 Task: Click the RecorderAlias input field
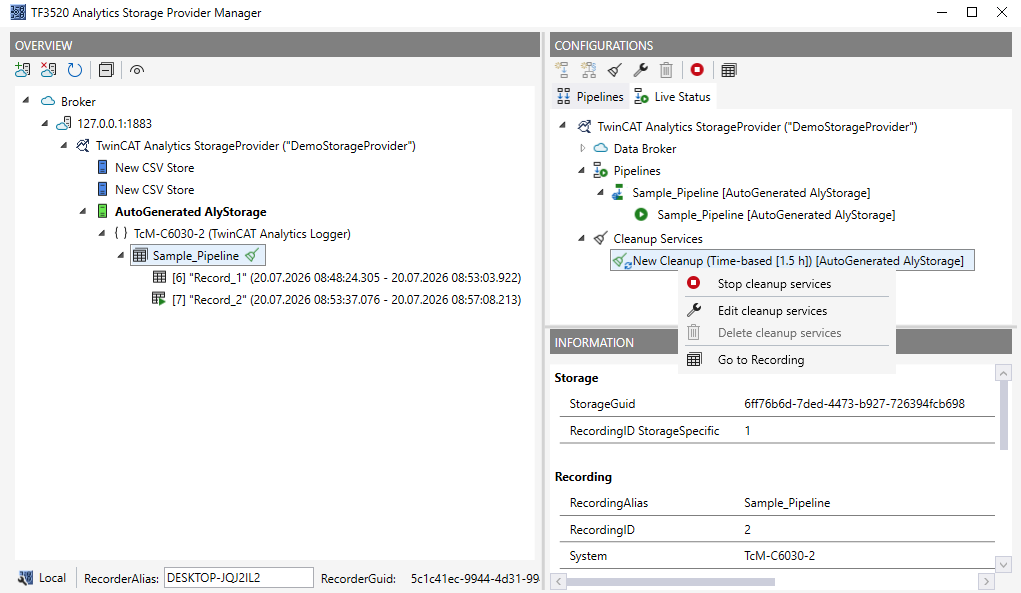pyautogui.click(x=238, y=577)
